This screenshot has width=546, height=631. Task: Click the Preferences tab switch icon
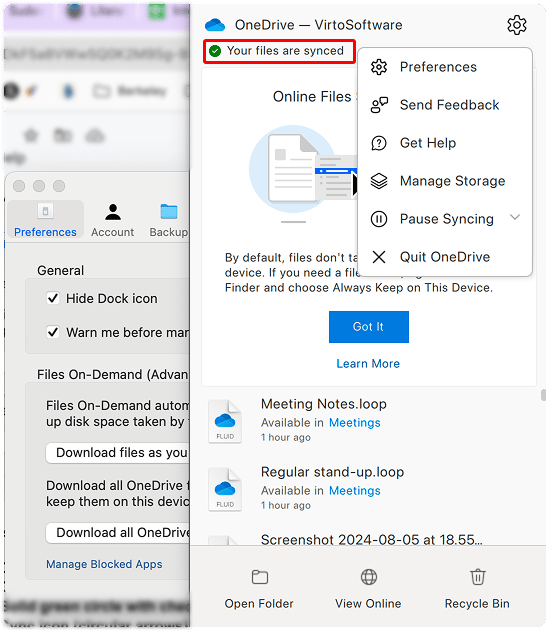point(45,211)
